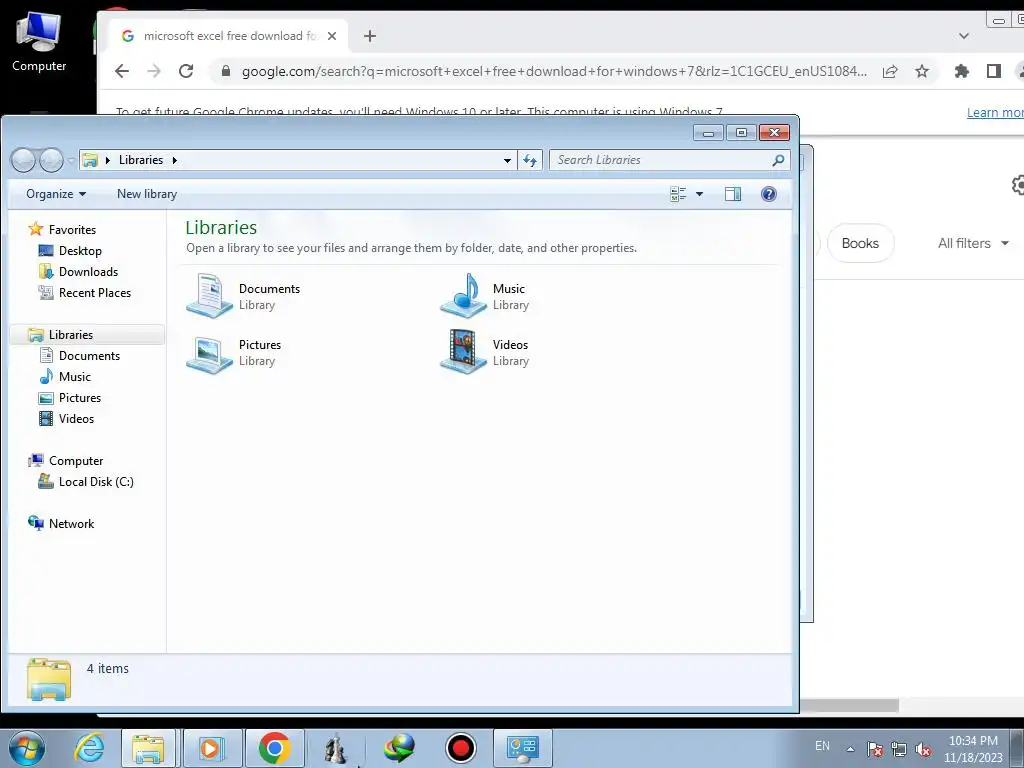
Task: Open Control Panel taskbar icon
Action: pyautogui.click(x=522, y=748)
